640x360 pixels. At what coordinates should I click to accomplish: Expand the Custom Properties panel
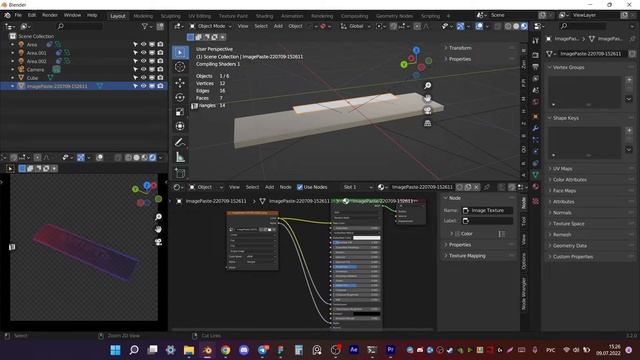[x=573, y=256]
